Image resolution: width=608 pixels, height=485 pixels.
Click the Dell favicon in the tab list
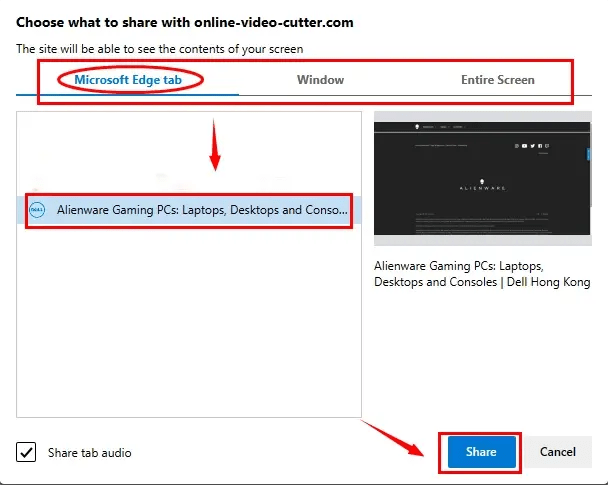37,210
